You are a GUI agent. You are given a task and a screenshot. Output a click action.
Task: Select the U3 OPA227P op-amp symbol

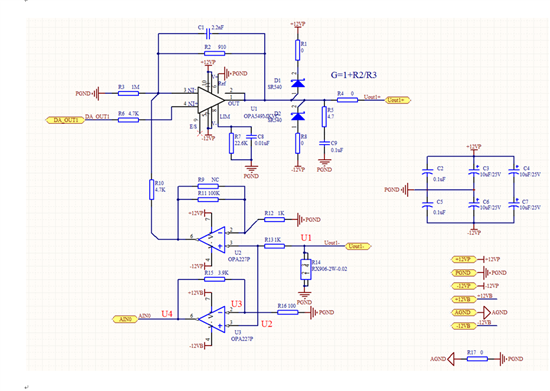tap(212, 319)
